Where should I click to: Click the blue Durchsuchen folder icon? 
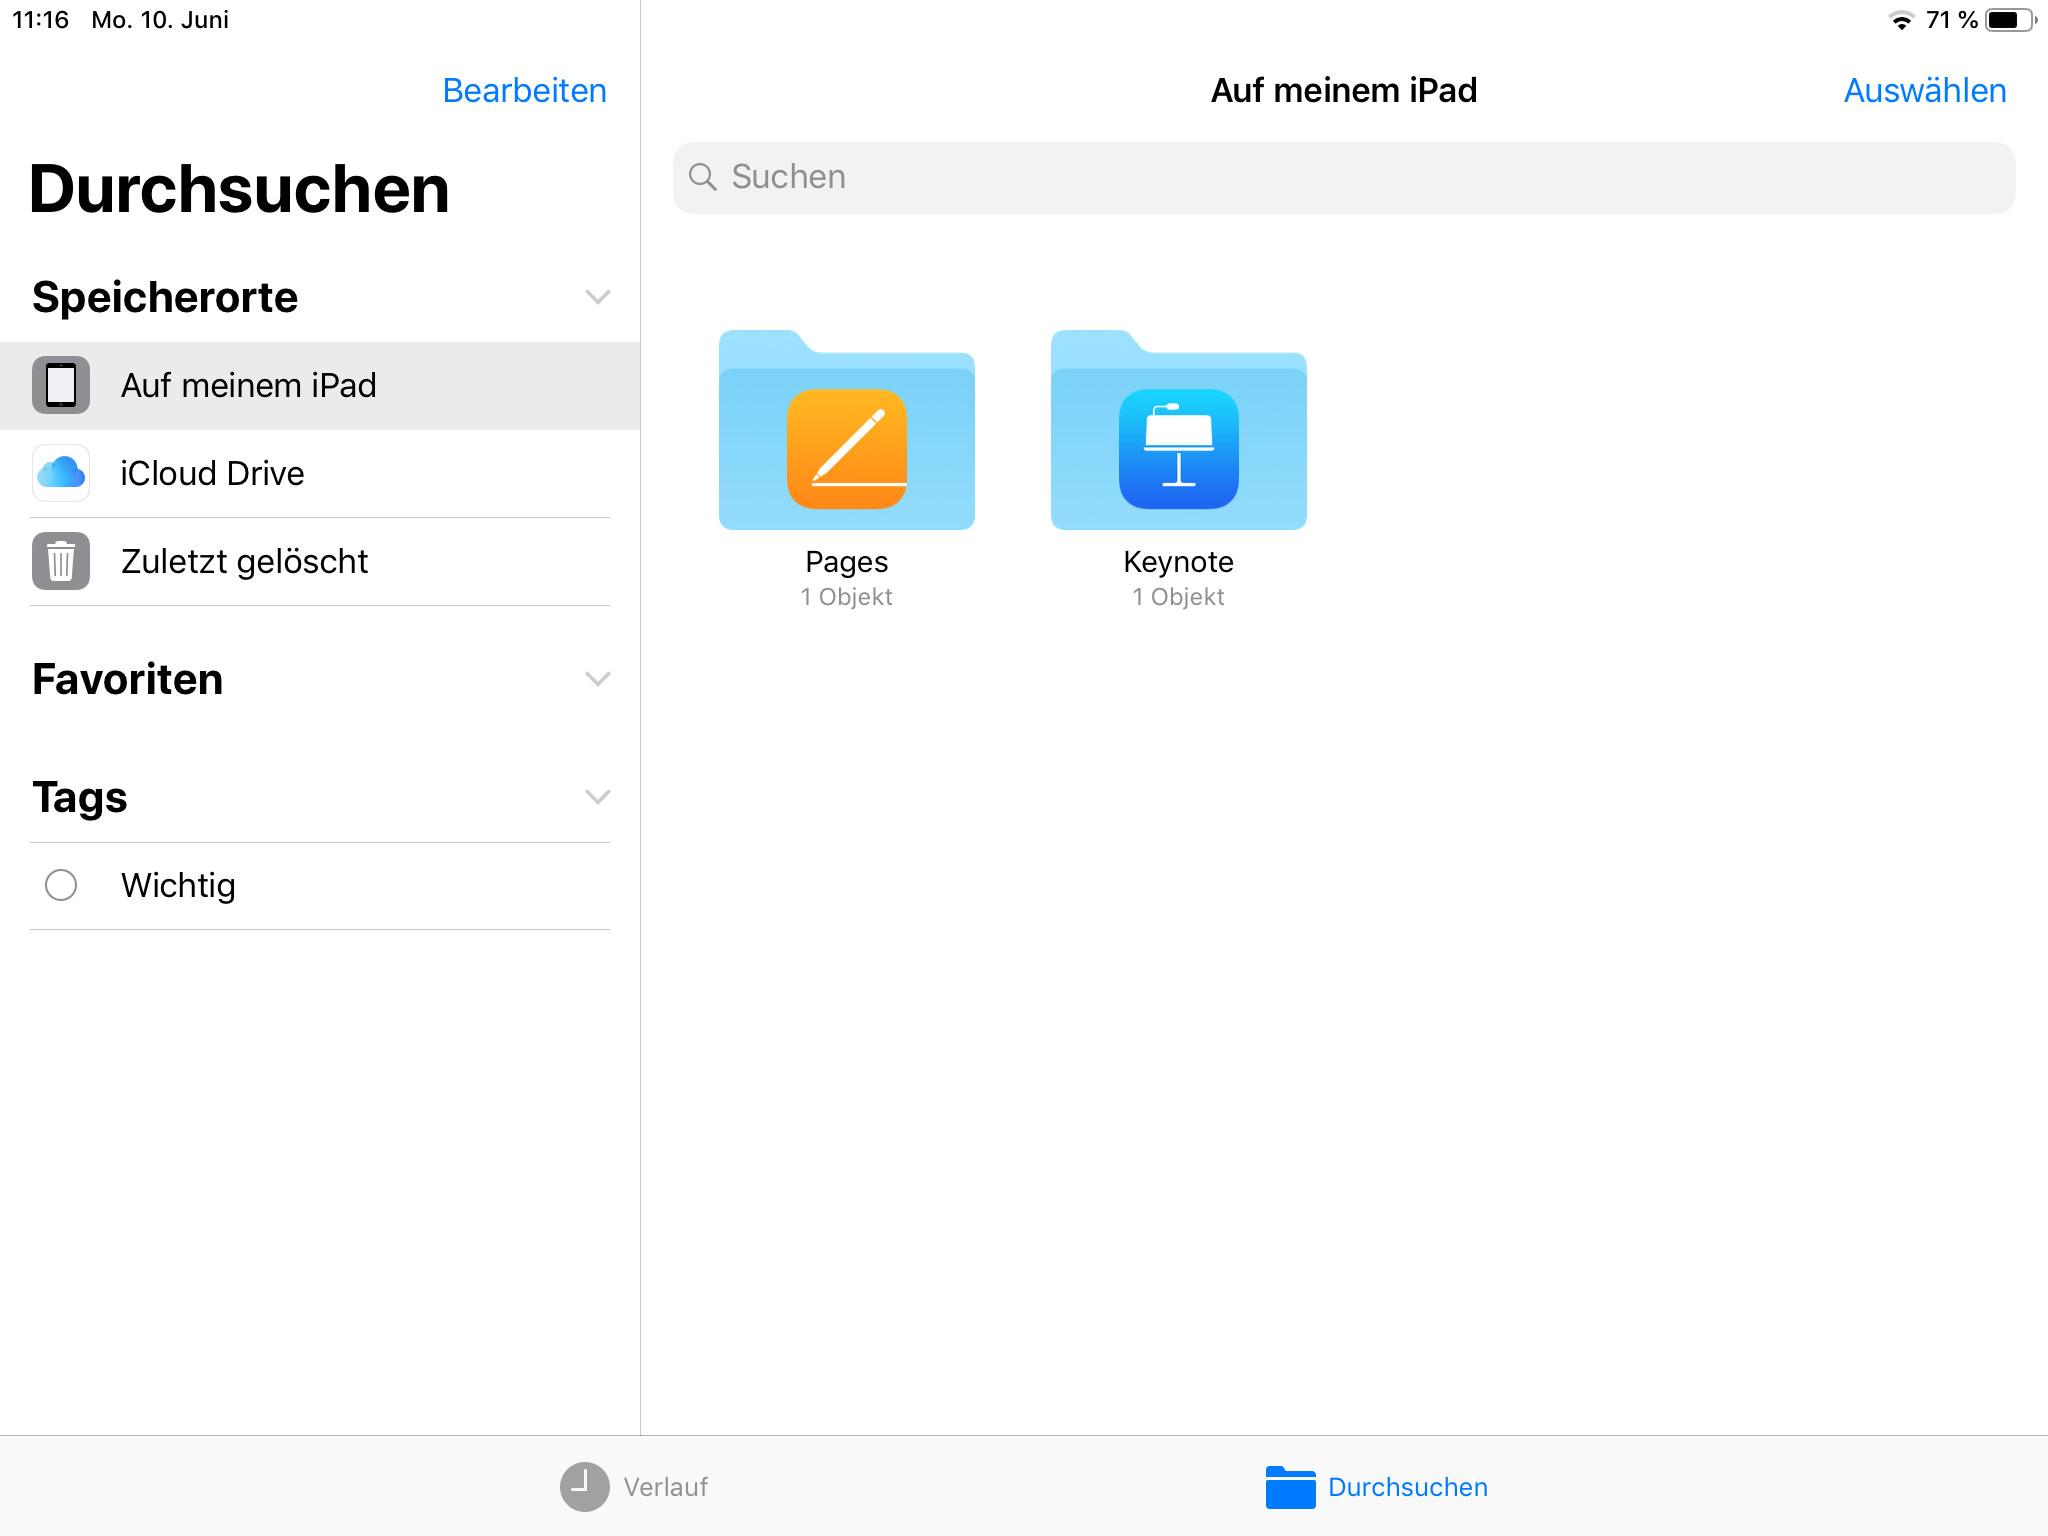1290,1487
